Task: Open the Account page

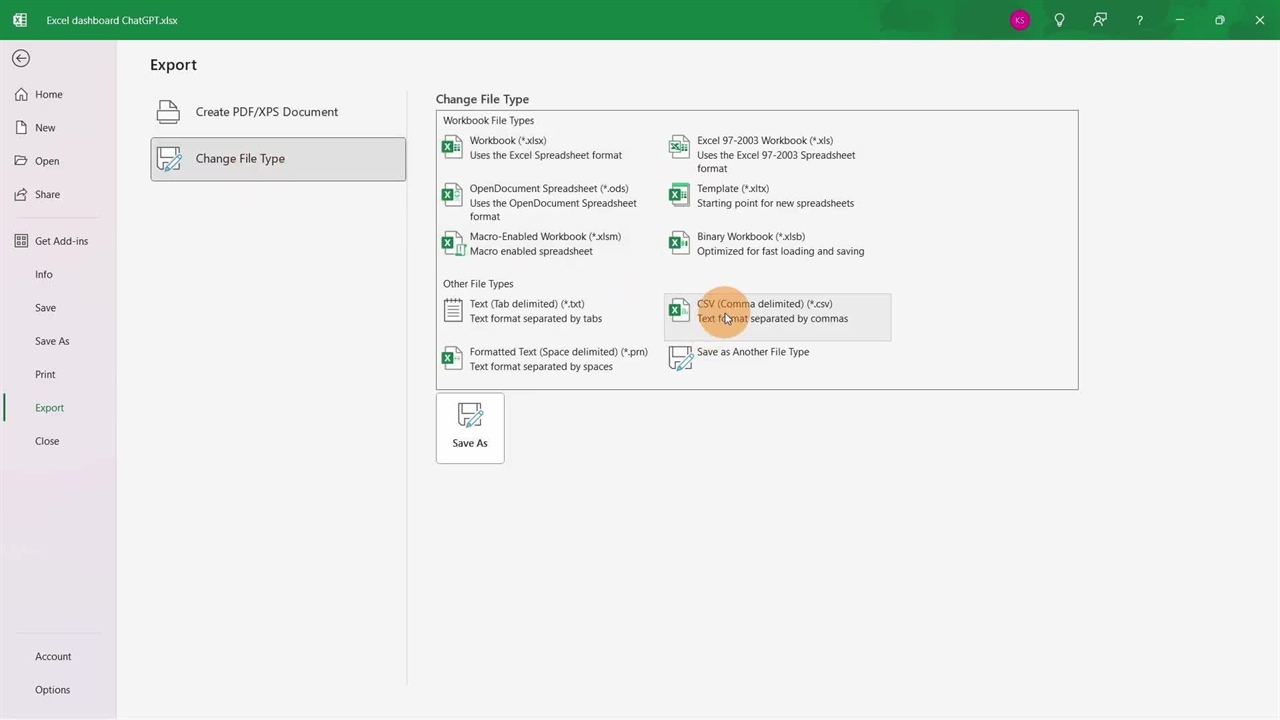Action: pos(53,657)
